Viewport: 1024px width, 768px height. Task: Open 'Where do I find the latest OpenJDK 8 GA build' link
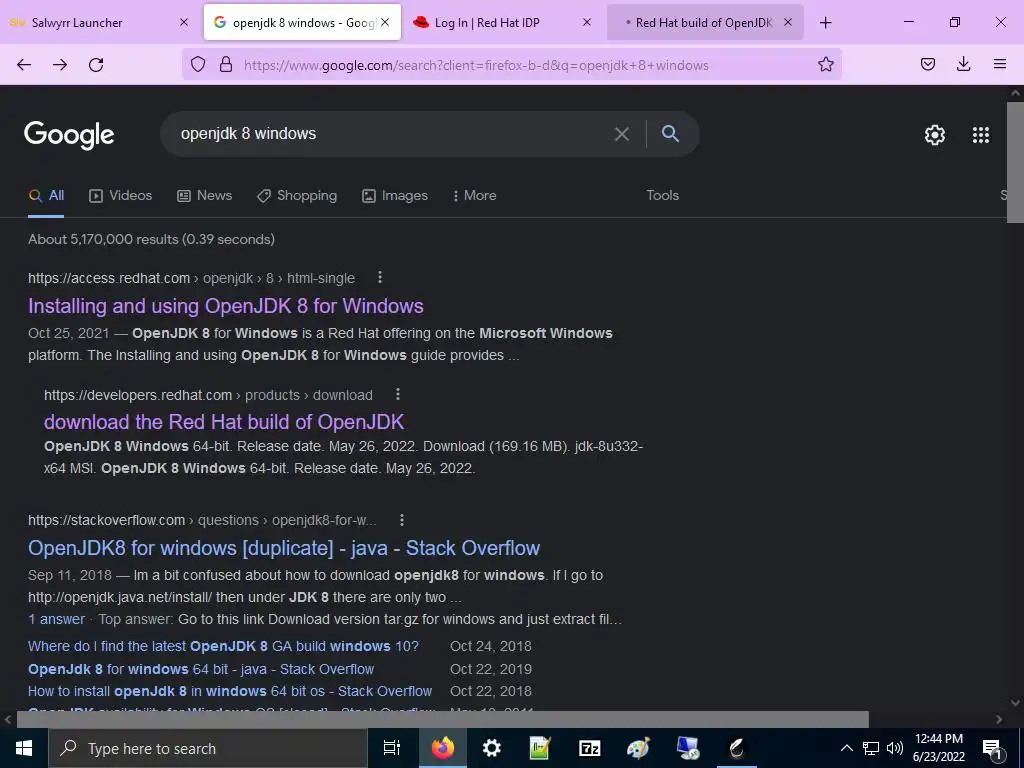point(223,646)
